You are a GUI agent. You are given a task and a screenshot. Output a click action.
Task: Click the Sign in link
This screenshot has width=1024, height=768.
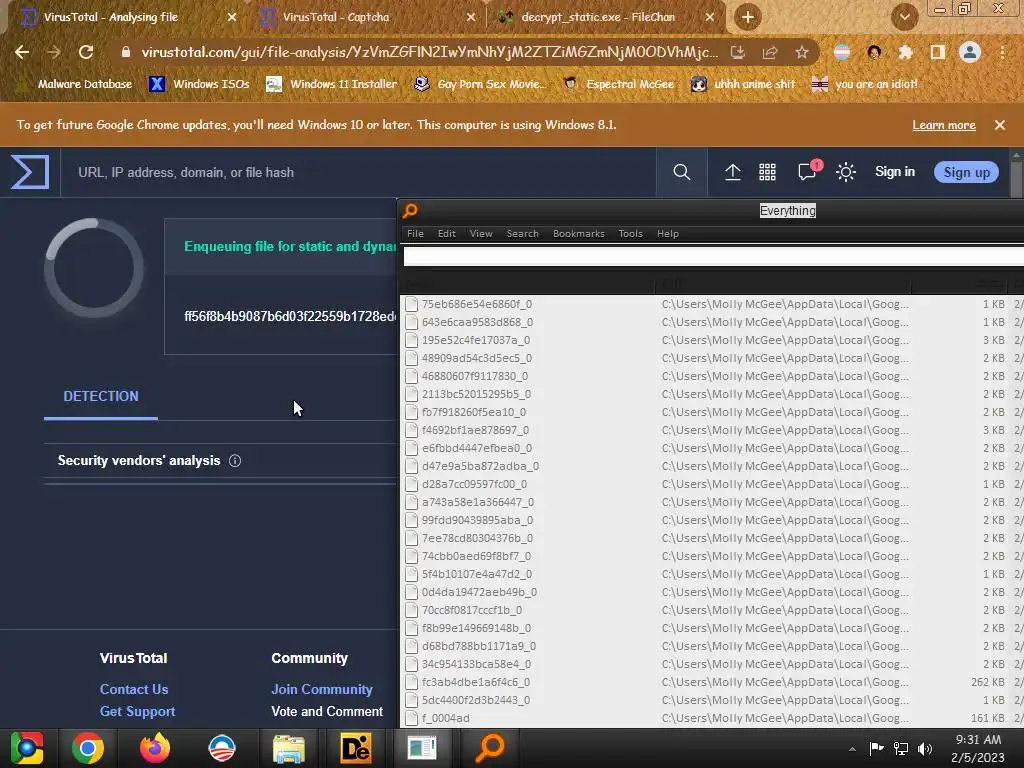(895, 172)
